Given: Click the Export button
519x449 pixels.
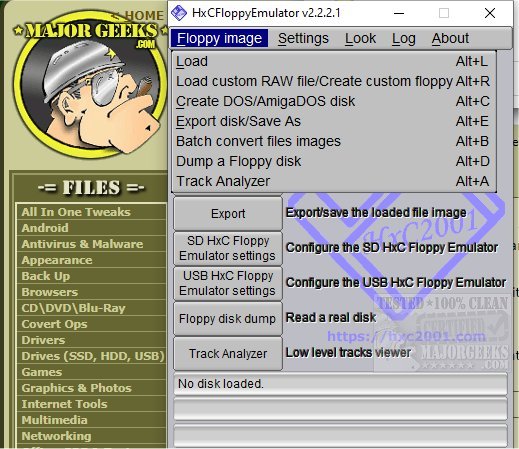Looking at the screenshot, I should click(228, 214).
